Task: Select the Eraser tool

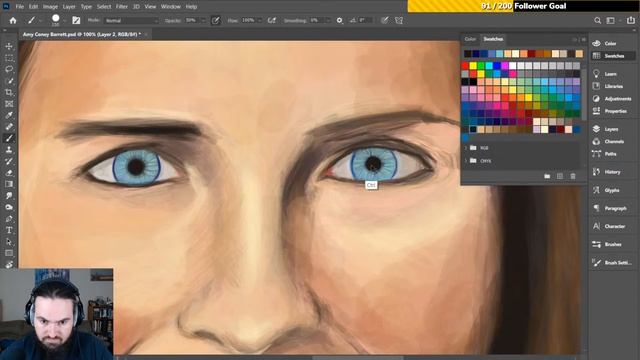Action: coord(9,173)
